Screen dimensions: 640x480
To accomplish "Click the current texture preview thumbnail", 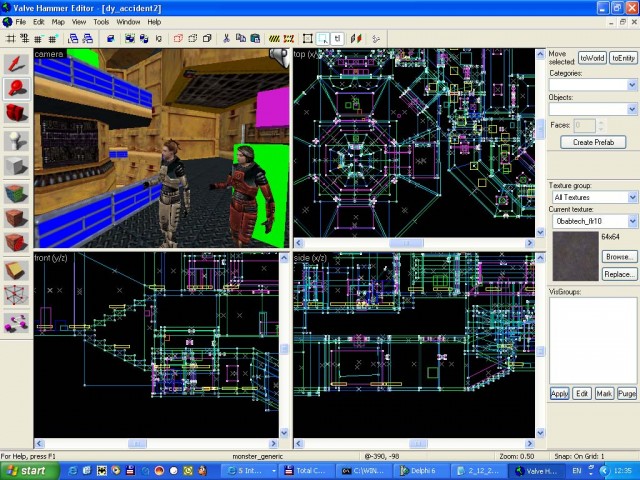I will [576, 256].
